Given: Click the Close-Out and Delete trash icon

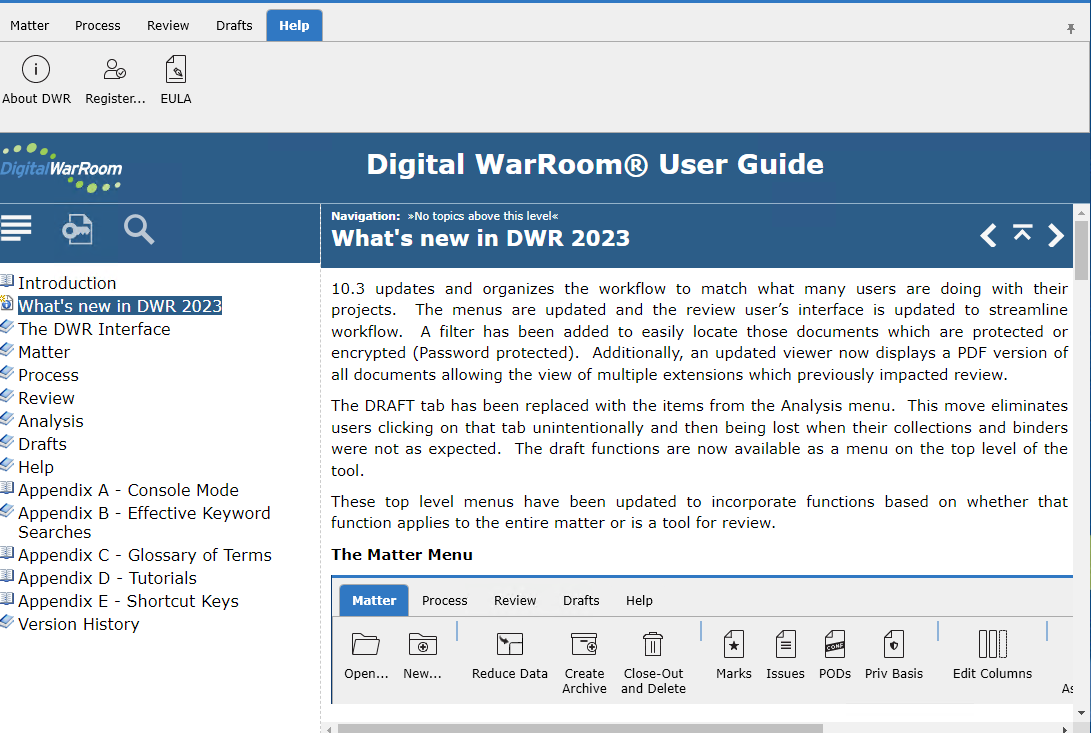Looking at the screenshot, I should pyautogui.click(x=653, y=644).
